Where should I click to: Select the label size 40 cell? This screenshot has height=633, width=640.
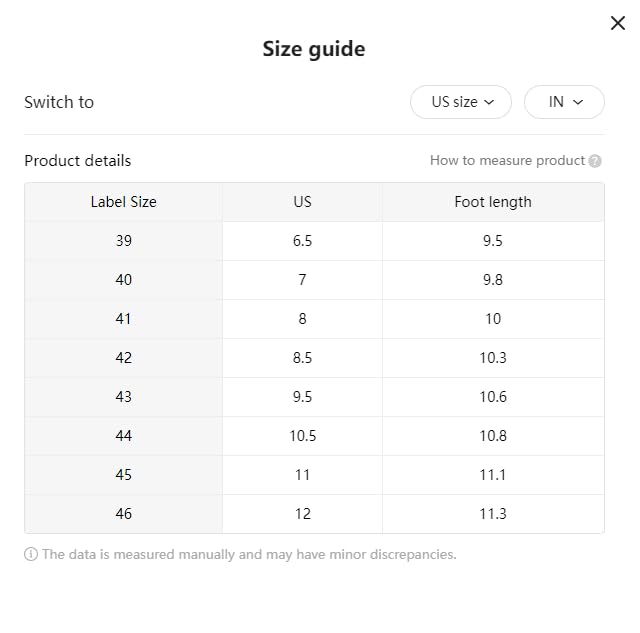[124, 280]
